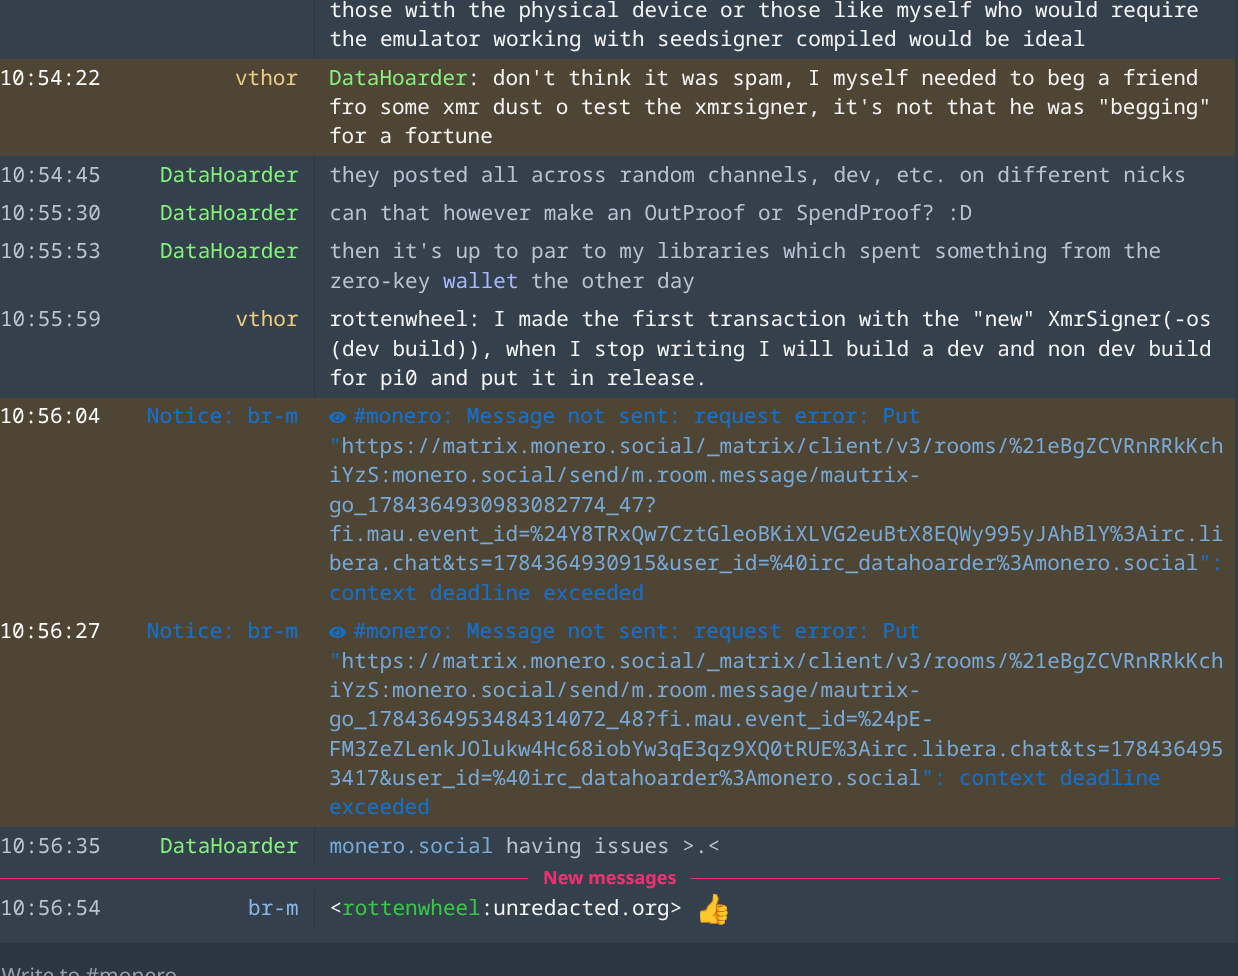Click the message 'they posted all across random channels'

pyautogui.click(x=757, y=175)
